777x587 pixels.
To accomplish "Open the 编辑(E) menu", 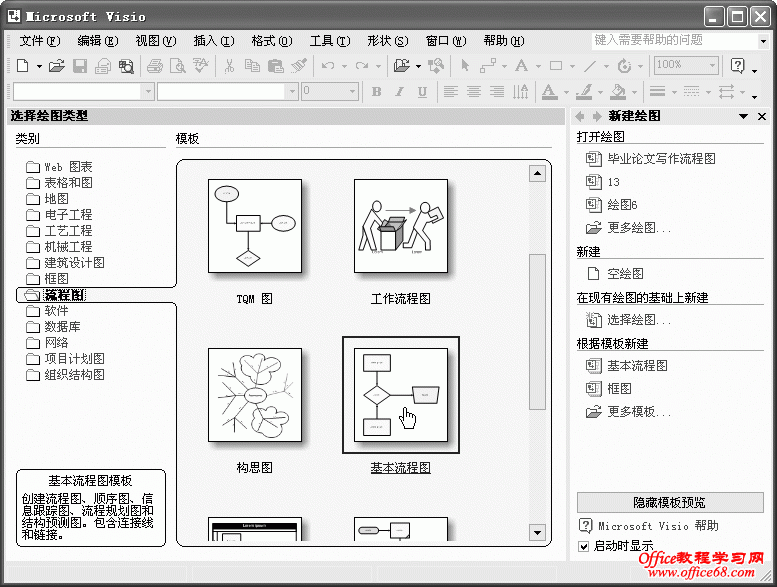I will pyautogui.click(x=98, y=41).
